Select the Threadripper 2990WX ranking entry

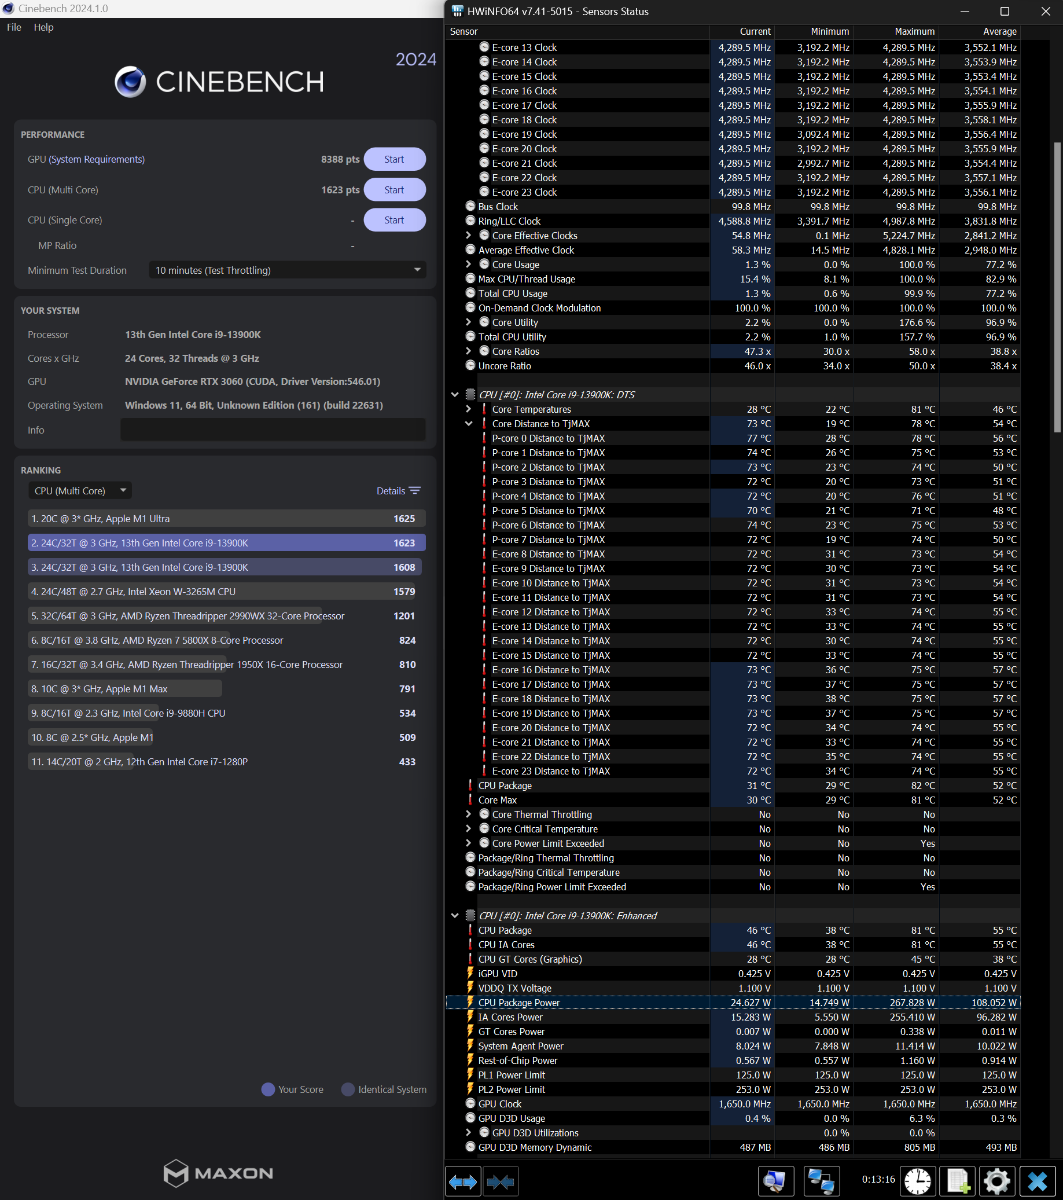[227, 616]
